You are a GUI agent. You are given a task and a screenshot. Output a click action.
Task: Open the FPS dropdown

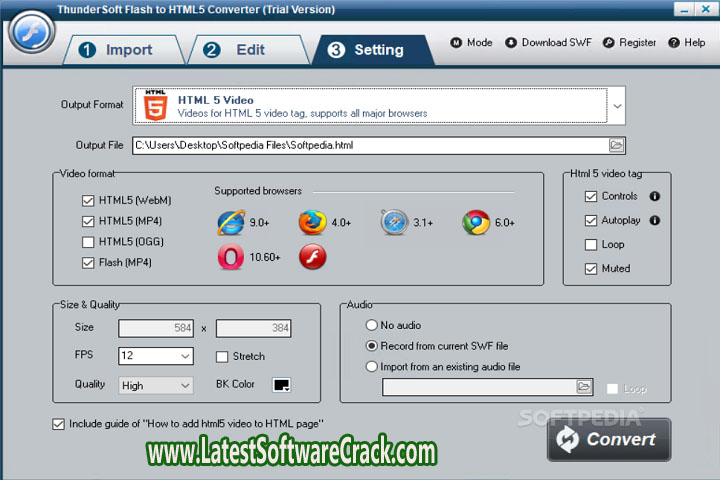pyautogui.click(x=186, y=356)
